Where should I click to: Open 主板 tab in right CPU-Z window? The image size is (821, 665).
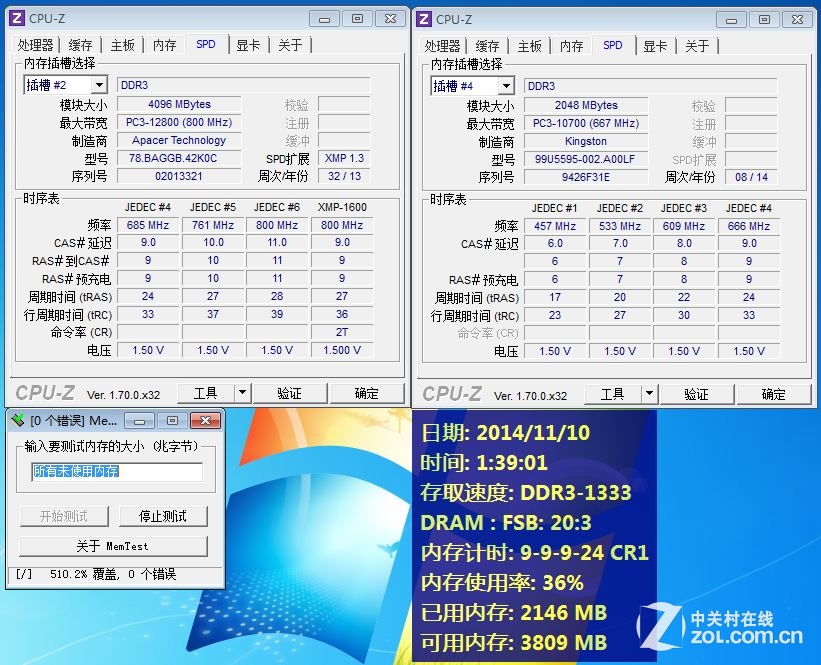tap(529, 46)
